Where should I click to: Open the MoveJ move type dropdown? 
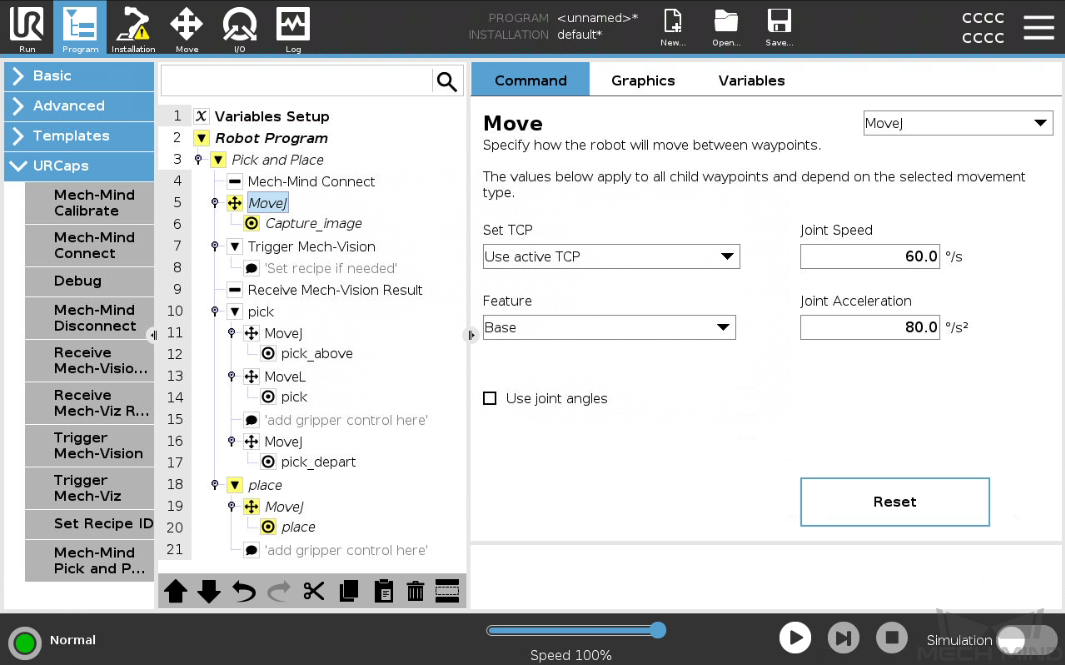click(x=958, y=123)
